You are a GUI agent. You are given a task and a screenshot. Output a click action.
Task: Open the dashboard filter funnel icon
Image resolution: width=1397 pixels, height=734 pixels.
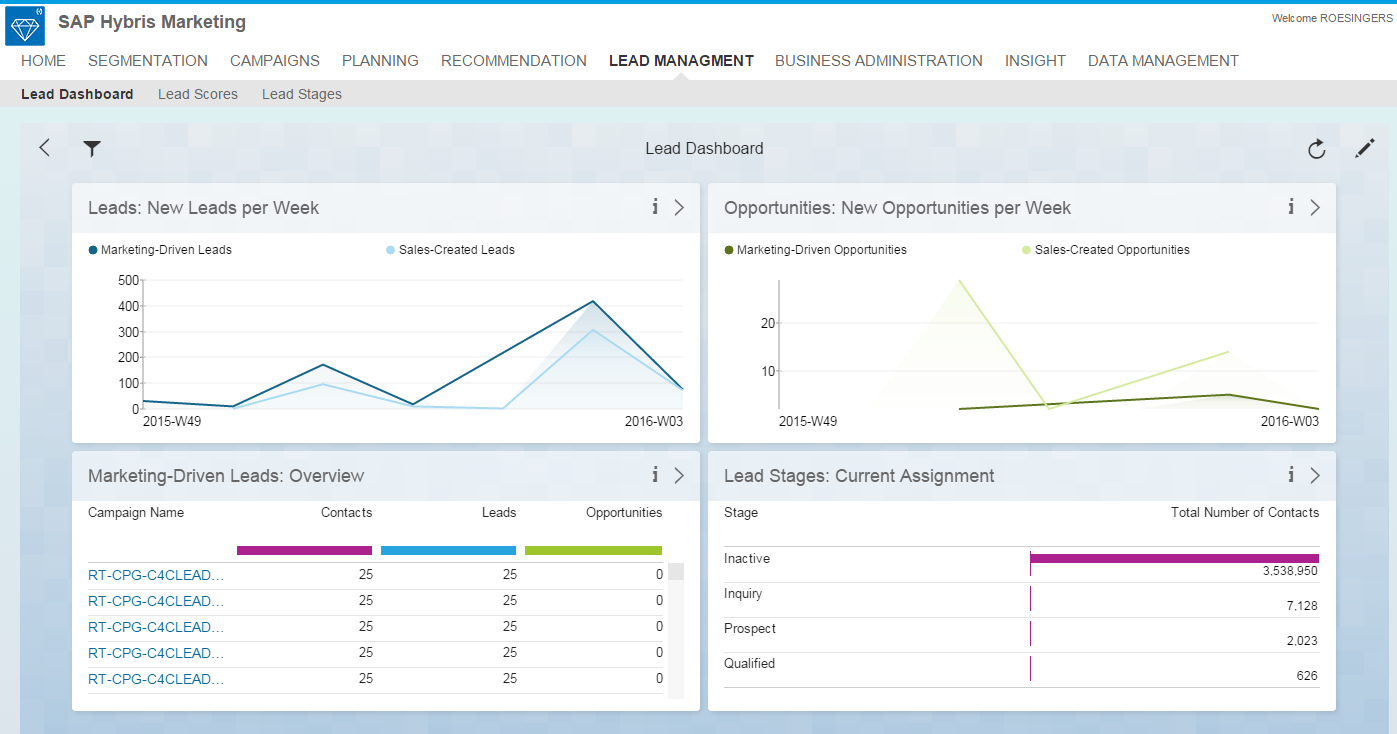tap(92, 149)
